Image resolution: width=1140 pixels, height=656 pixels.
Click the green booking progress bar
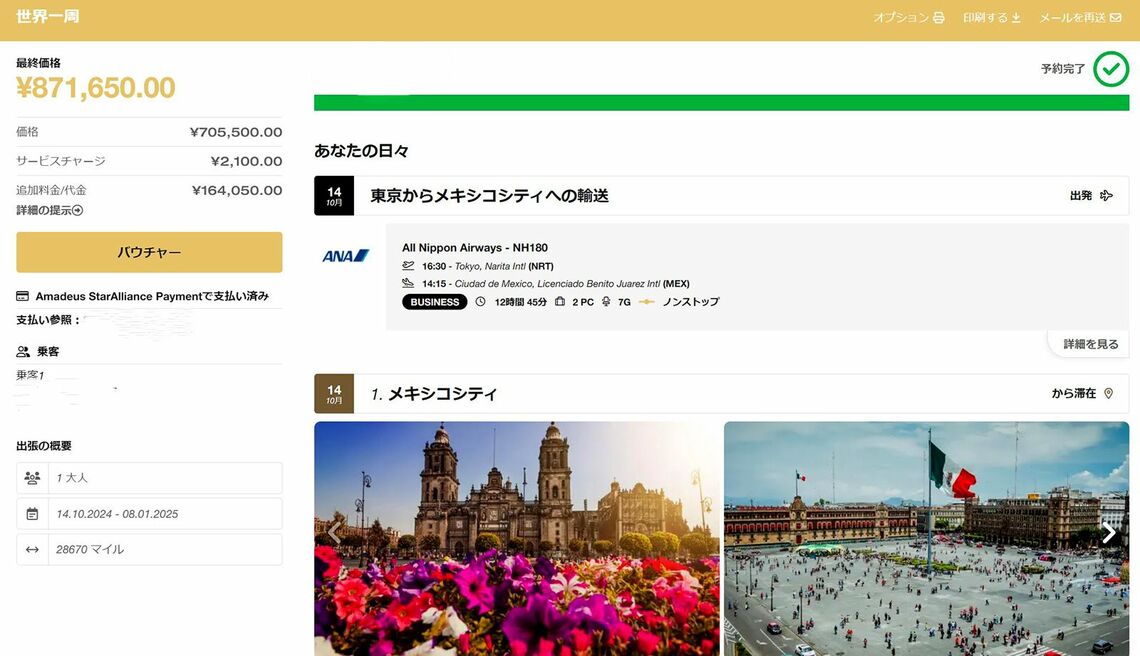point(720,102)
